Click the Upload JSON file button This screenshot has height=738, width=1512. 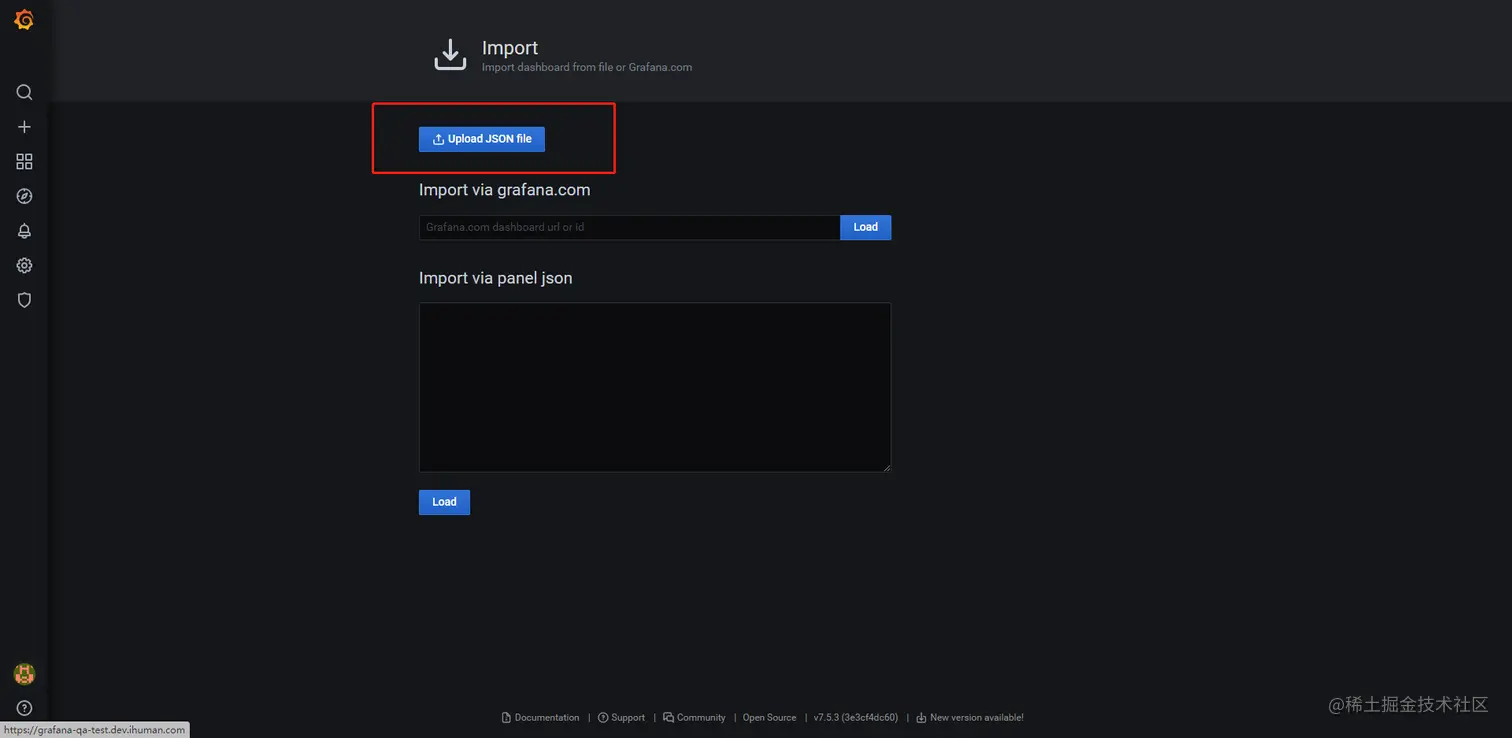coord(482,139)
